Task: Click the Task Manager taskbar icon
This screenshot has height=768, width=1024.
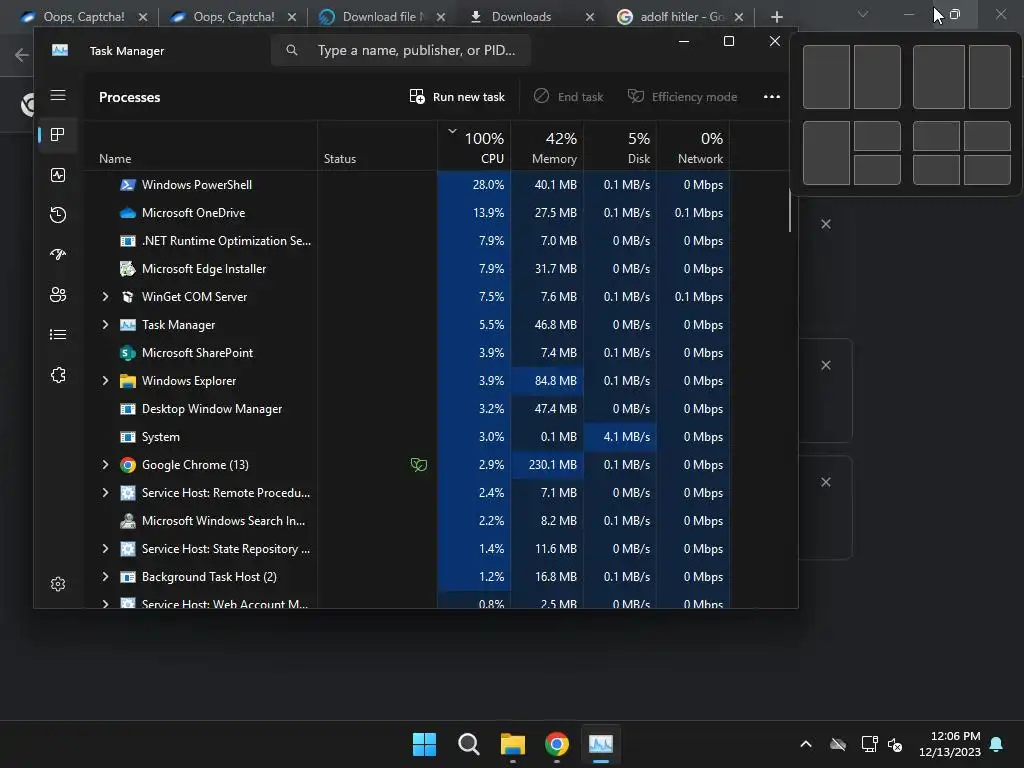Action: tap(600, 744)
